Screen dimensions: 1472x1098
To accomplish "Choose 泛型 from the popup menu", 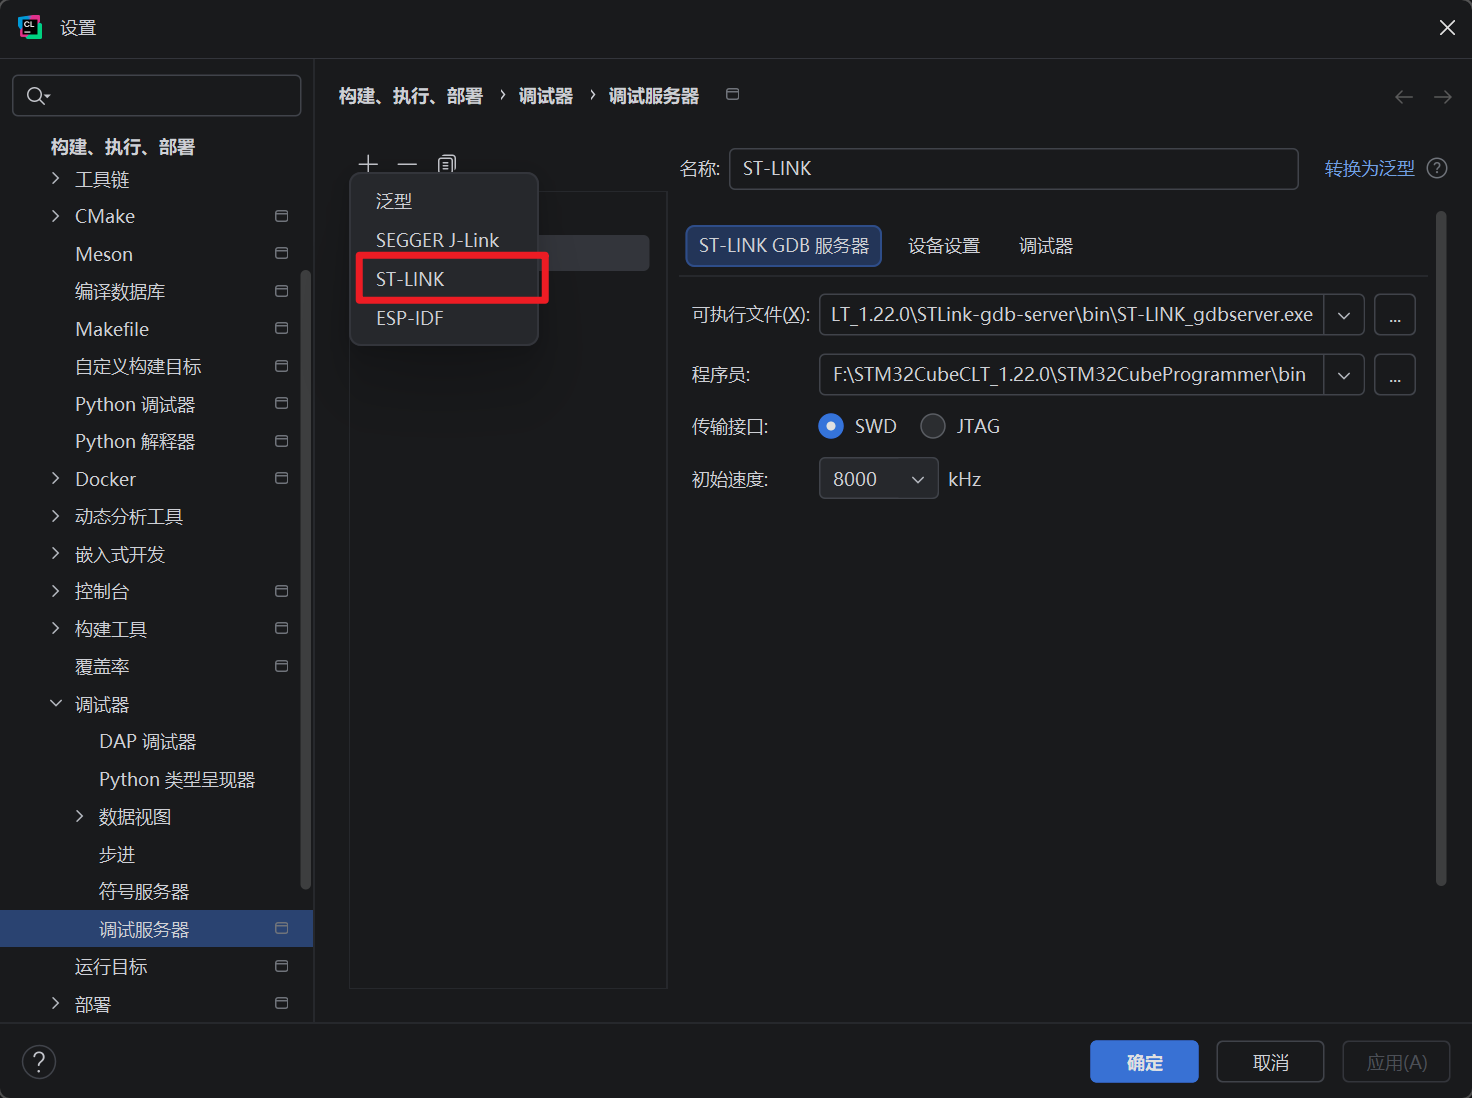I will (444, 201).
